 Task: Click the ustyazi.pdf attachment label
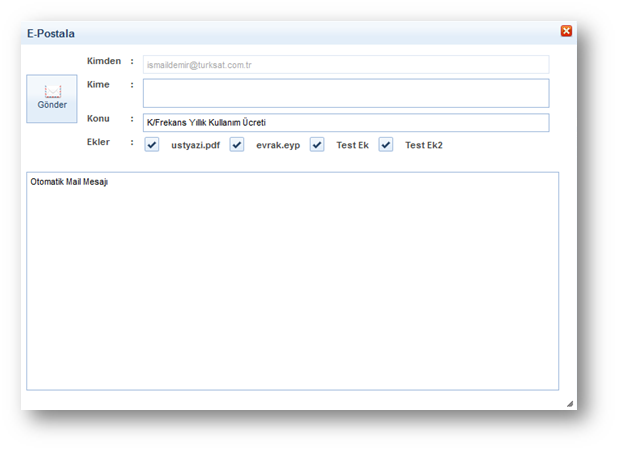195,145
